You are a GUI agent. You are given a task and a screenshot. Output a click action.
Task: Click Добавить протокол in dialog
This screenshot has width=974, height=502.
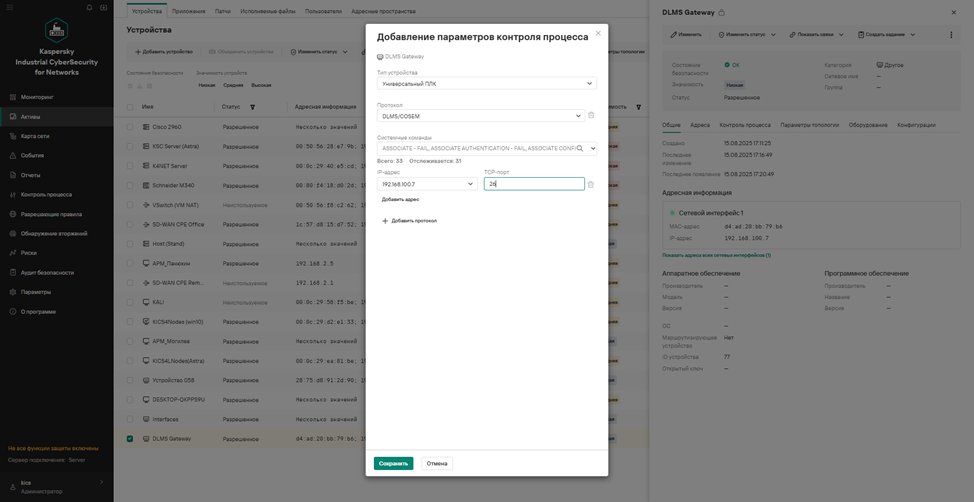pos(409,221)
